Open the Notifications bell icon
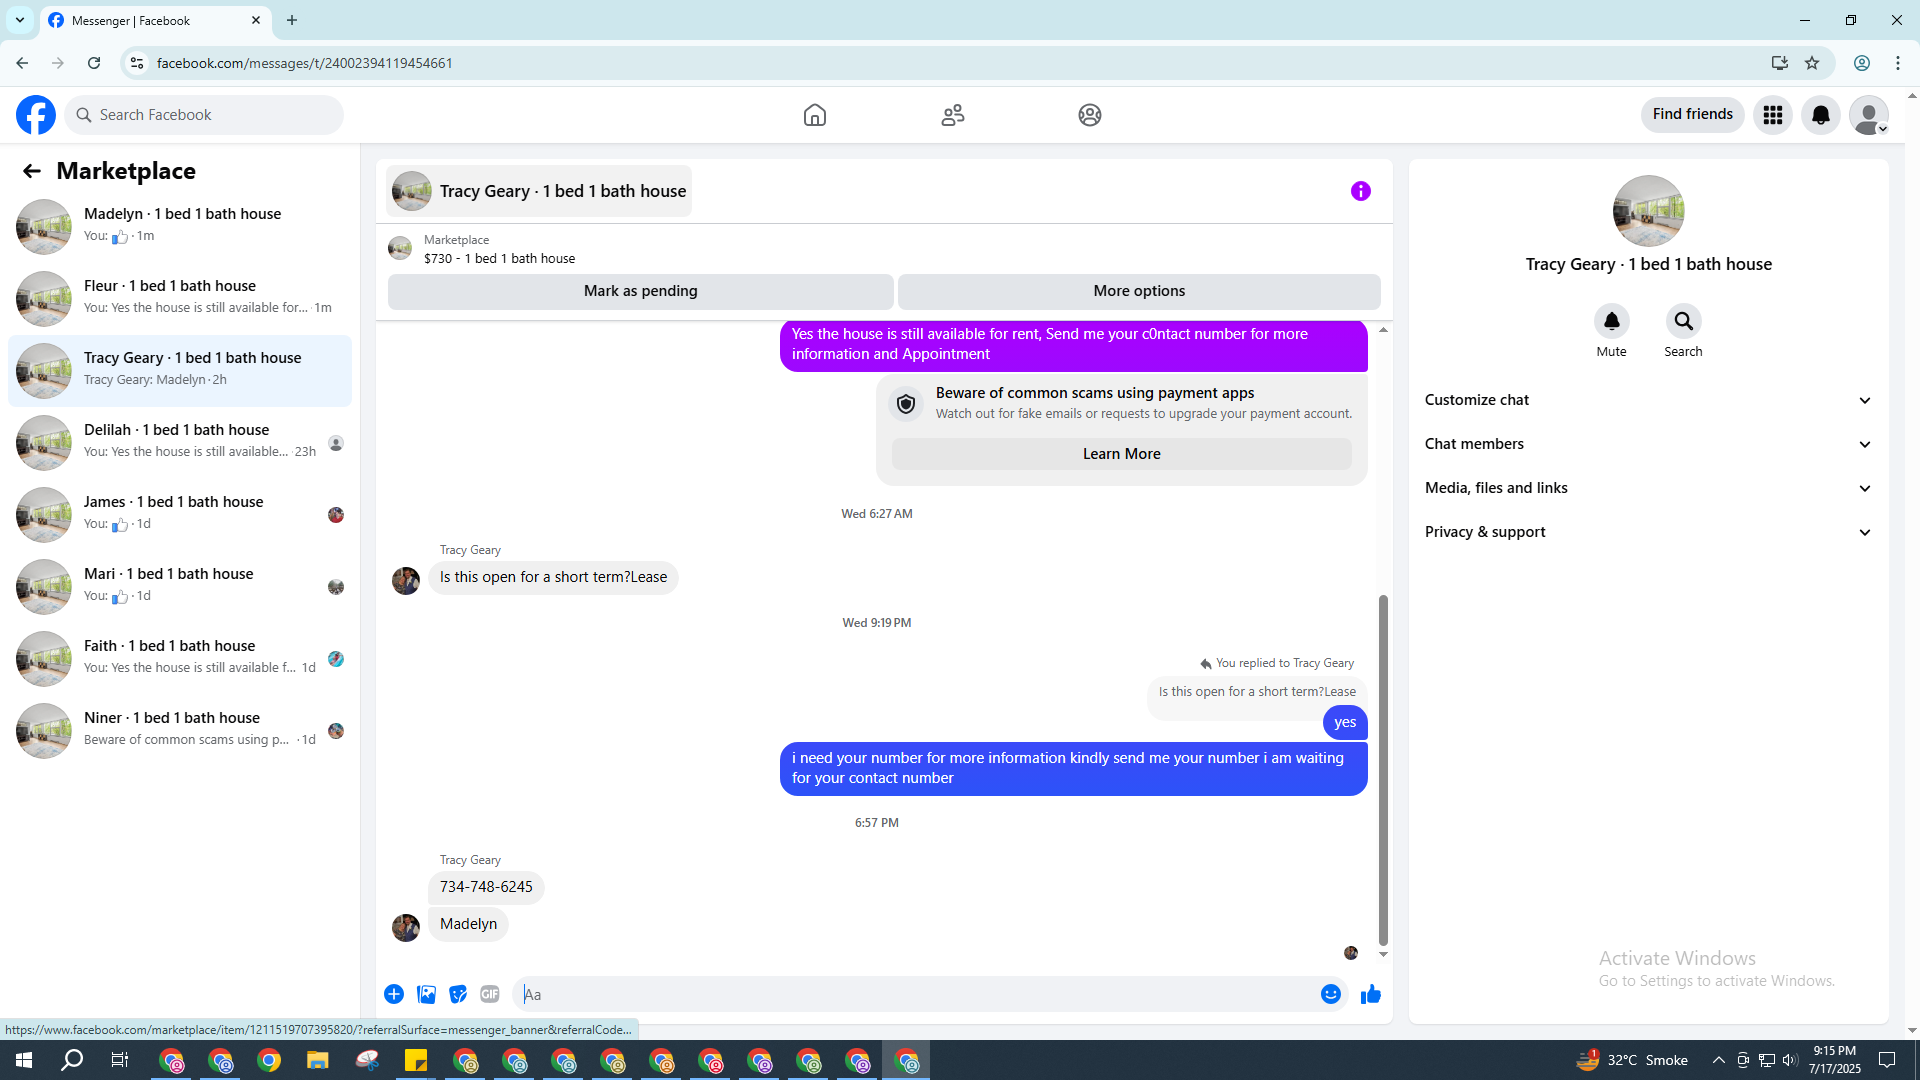 (1821, 115)
